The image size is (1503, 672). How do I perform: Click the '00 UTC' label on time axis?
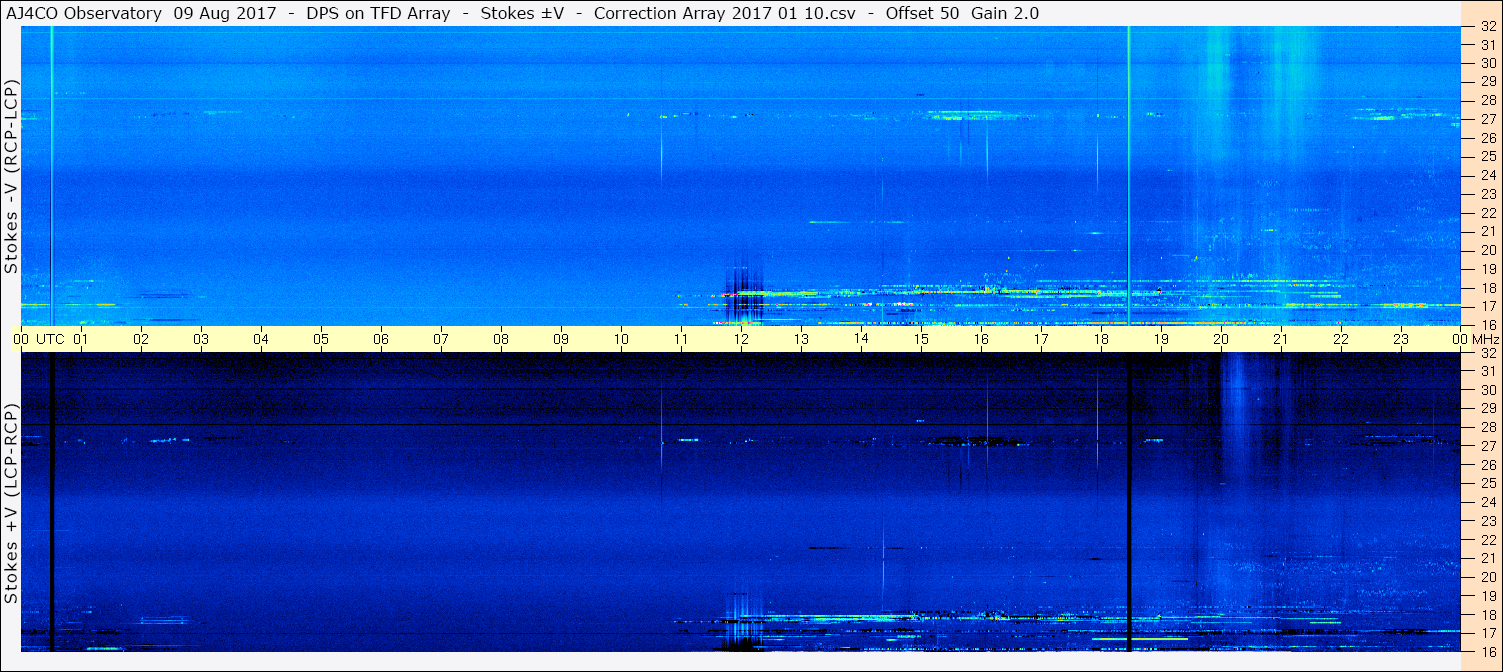[x=38, y=339]
